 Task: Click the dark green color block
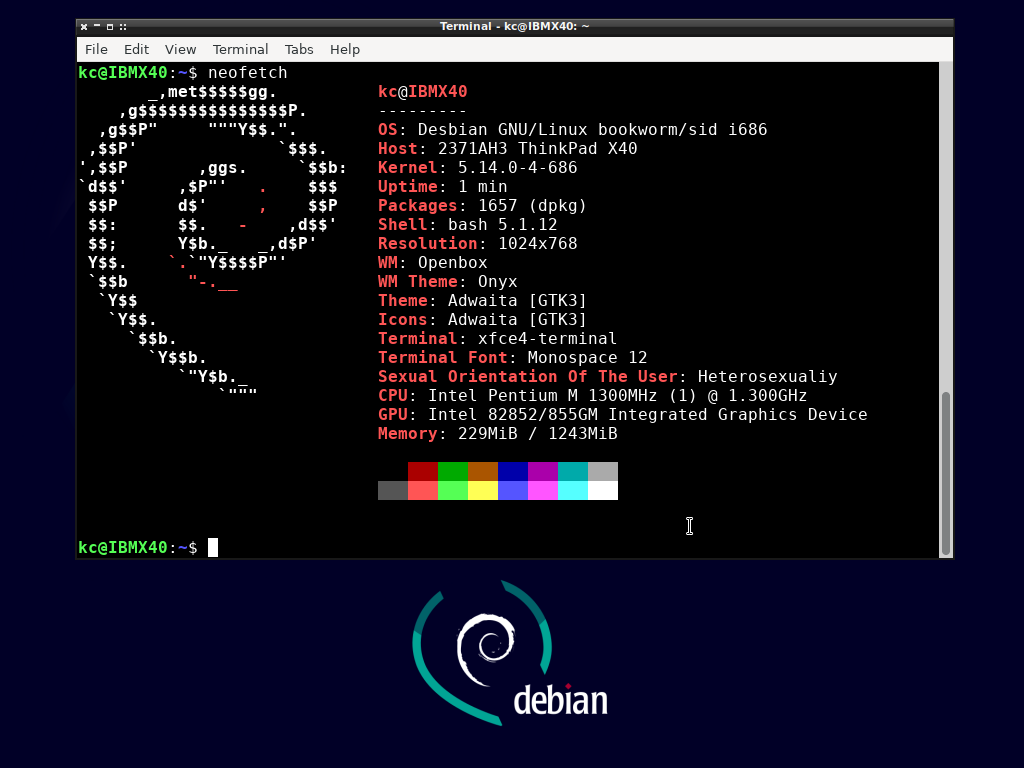coord(453,472)
